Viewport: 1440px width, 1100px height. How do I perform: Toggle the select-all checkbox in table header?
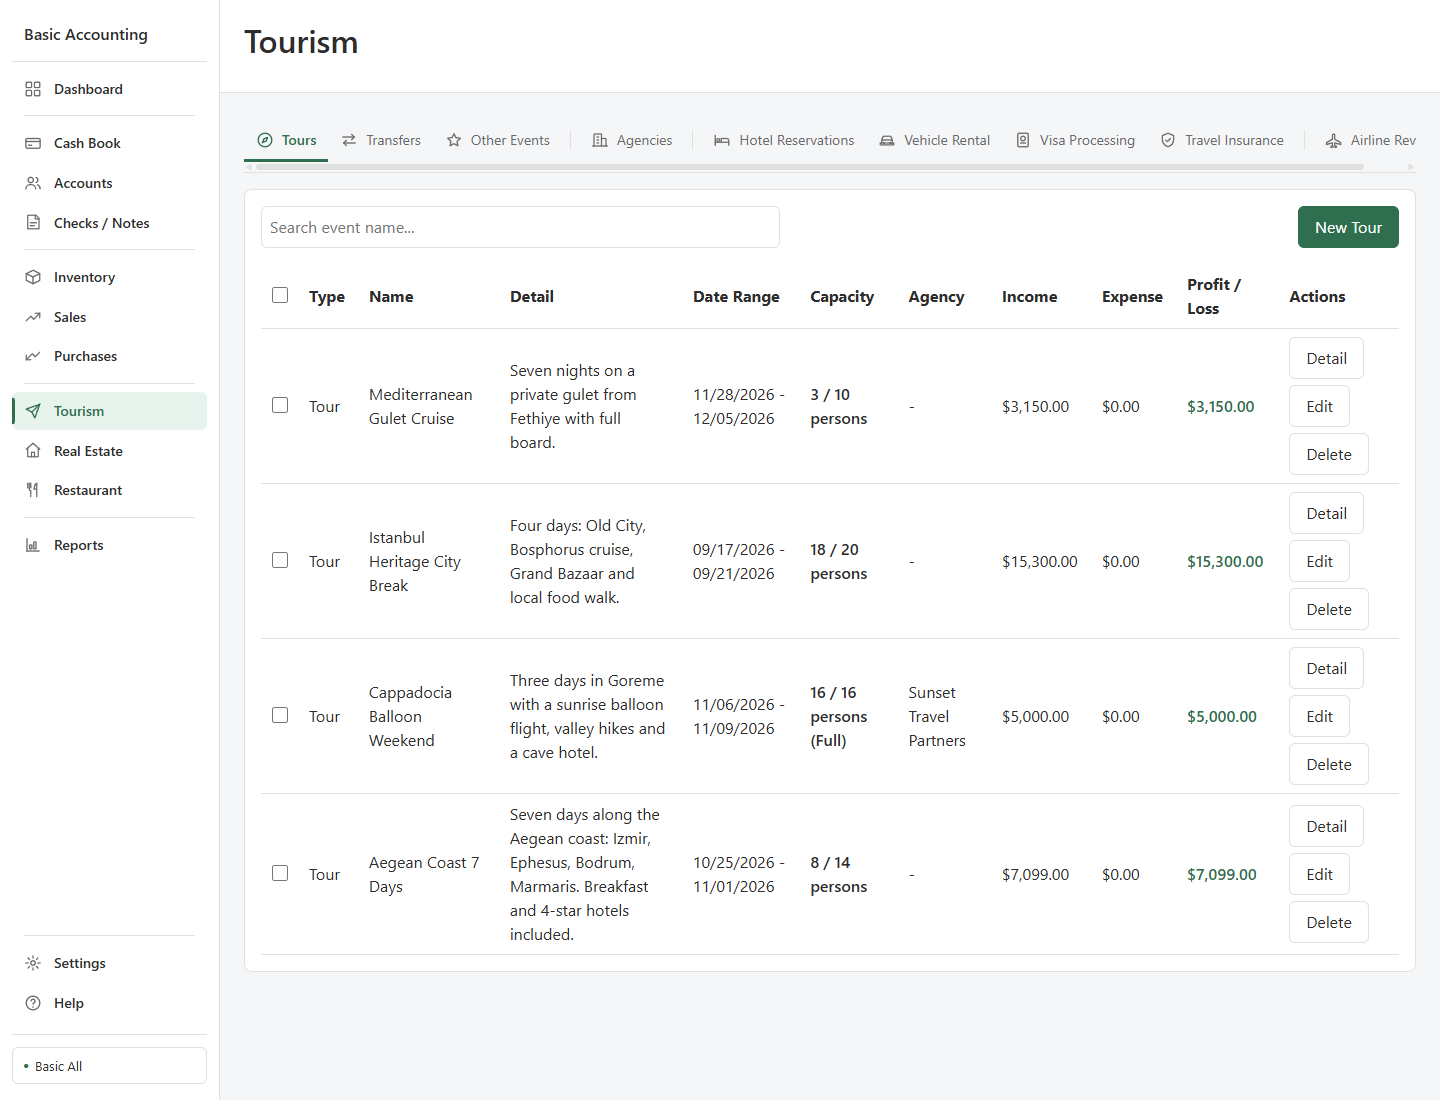click(280, 295)
